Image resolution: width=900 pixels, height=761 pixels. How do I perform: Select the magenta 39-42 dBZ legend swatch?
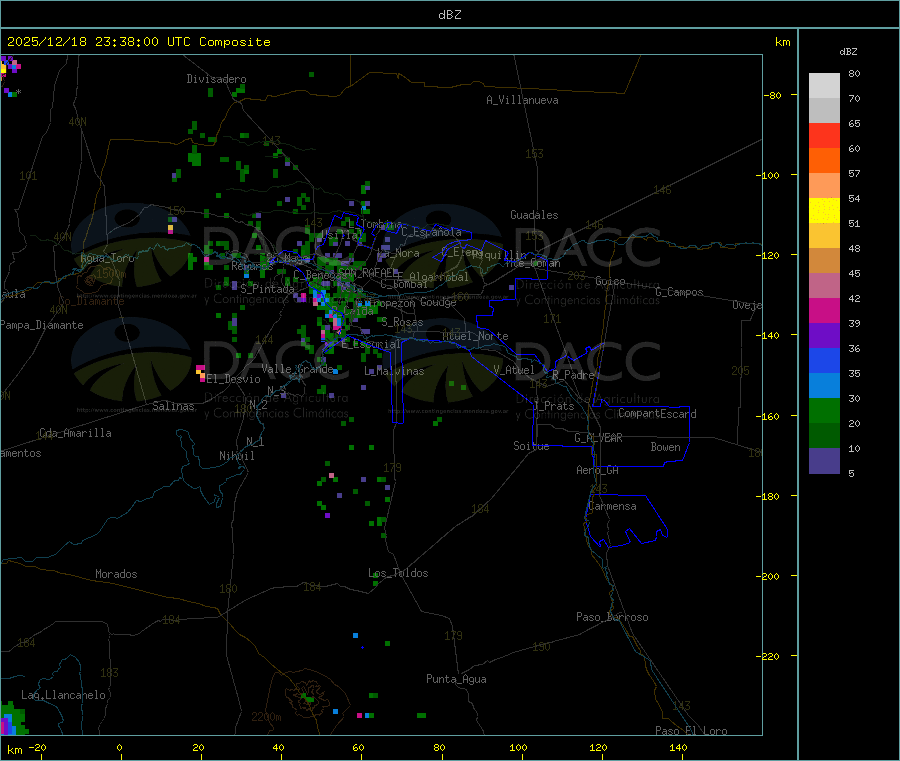[824, 310]
